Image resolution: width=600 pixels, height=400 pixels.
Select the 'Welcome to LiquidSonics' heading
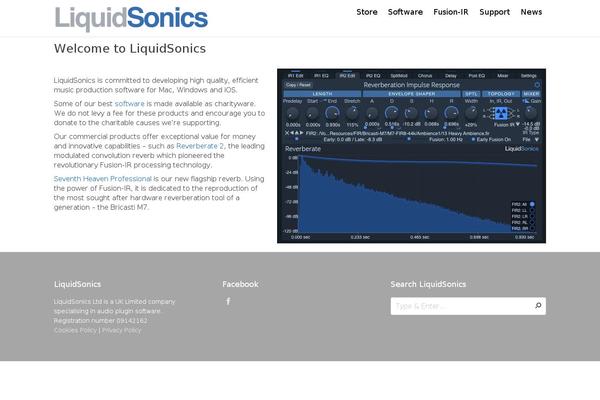[130, 49]
